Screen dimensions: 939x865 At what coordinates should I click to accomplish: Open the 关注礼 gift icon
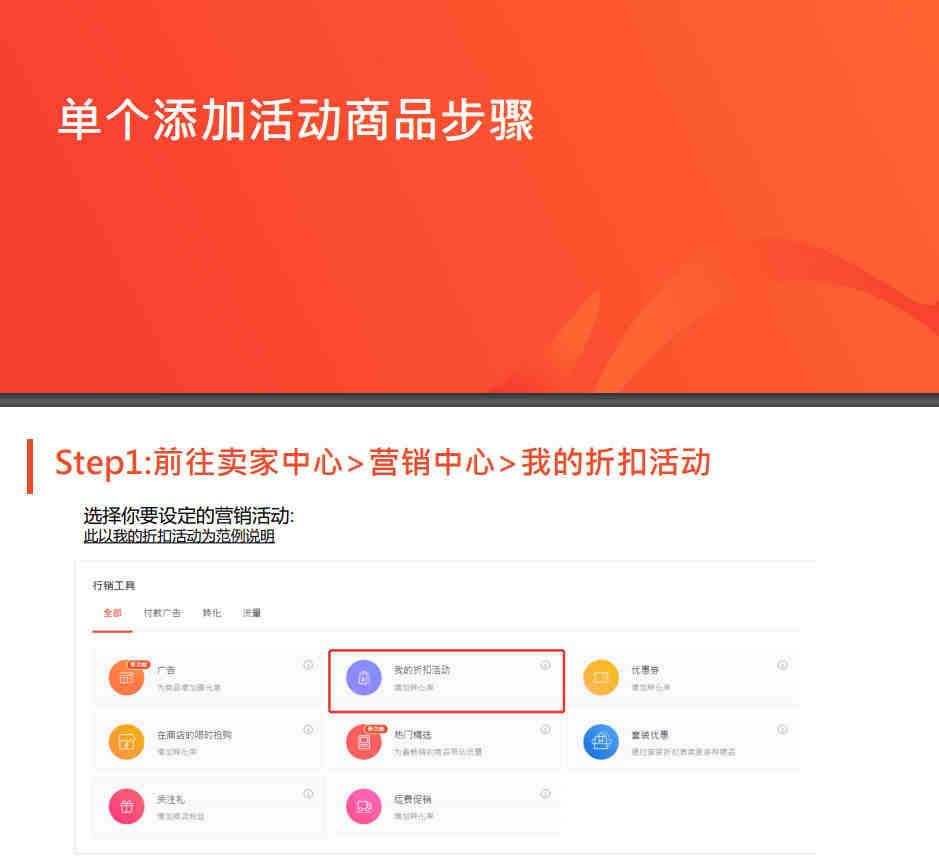(126, 806)
